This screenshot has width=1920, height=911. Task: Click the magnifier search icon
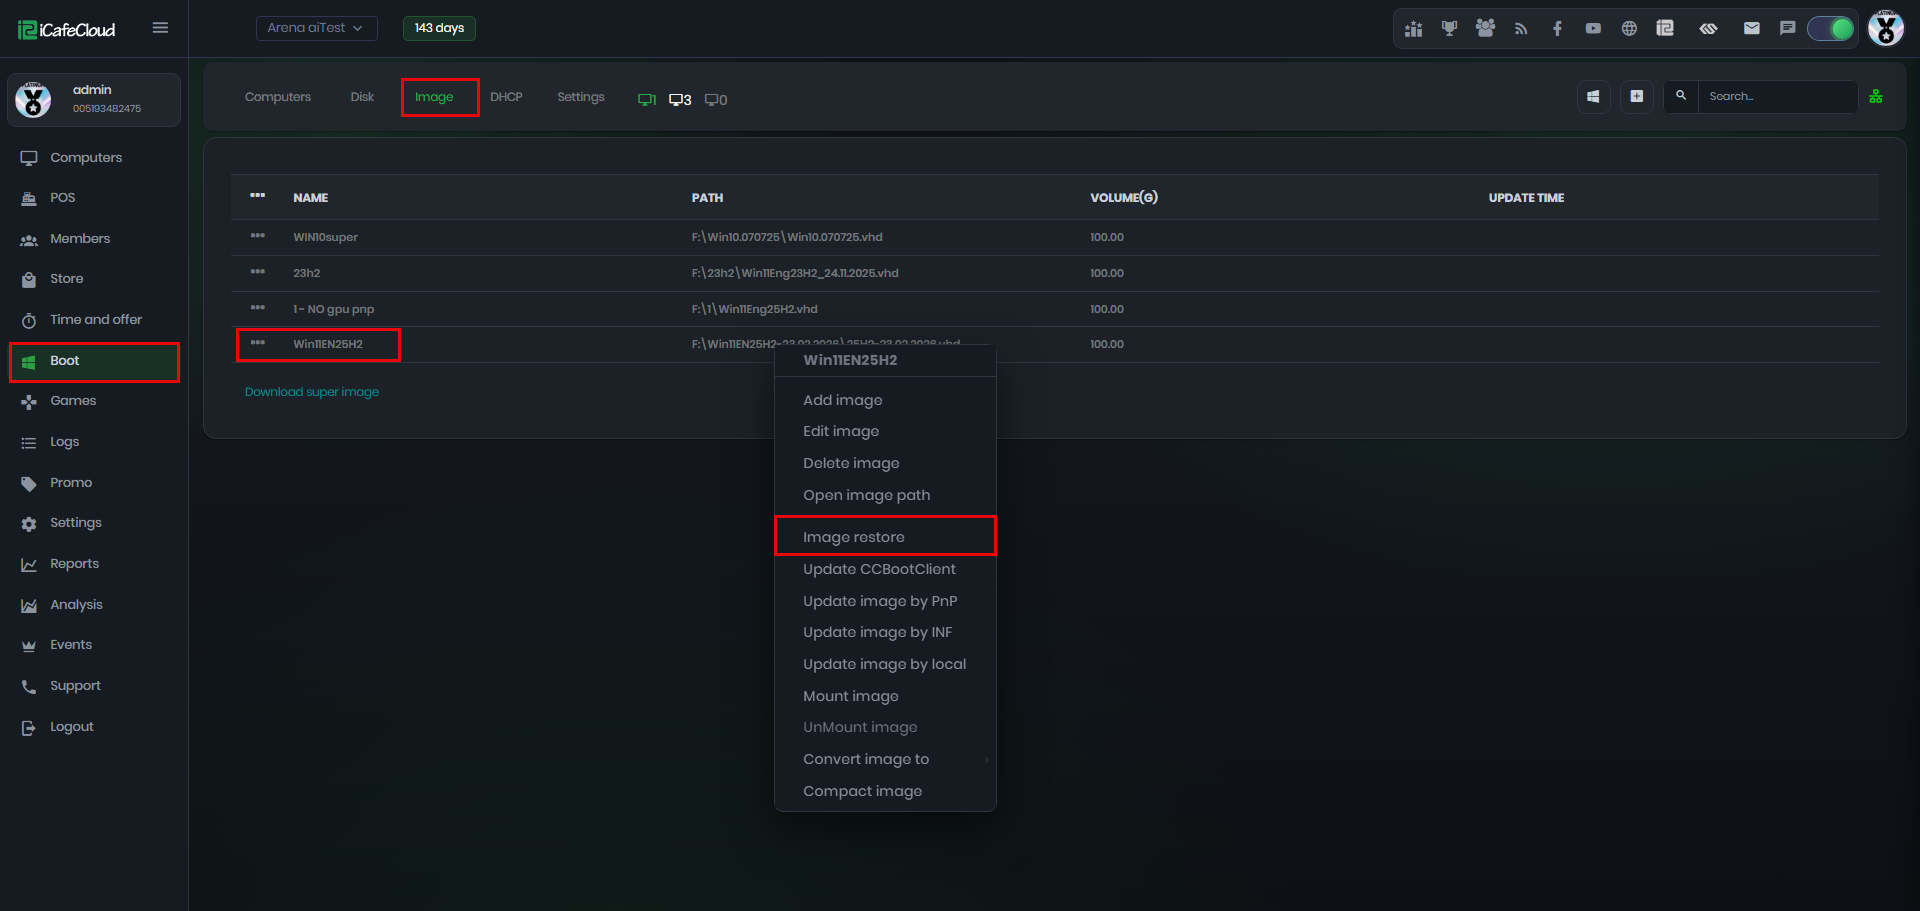(1681, 96)
